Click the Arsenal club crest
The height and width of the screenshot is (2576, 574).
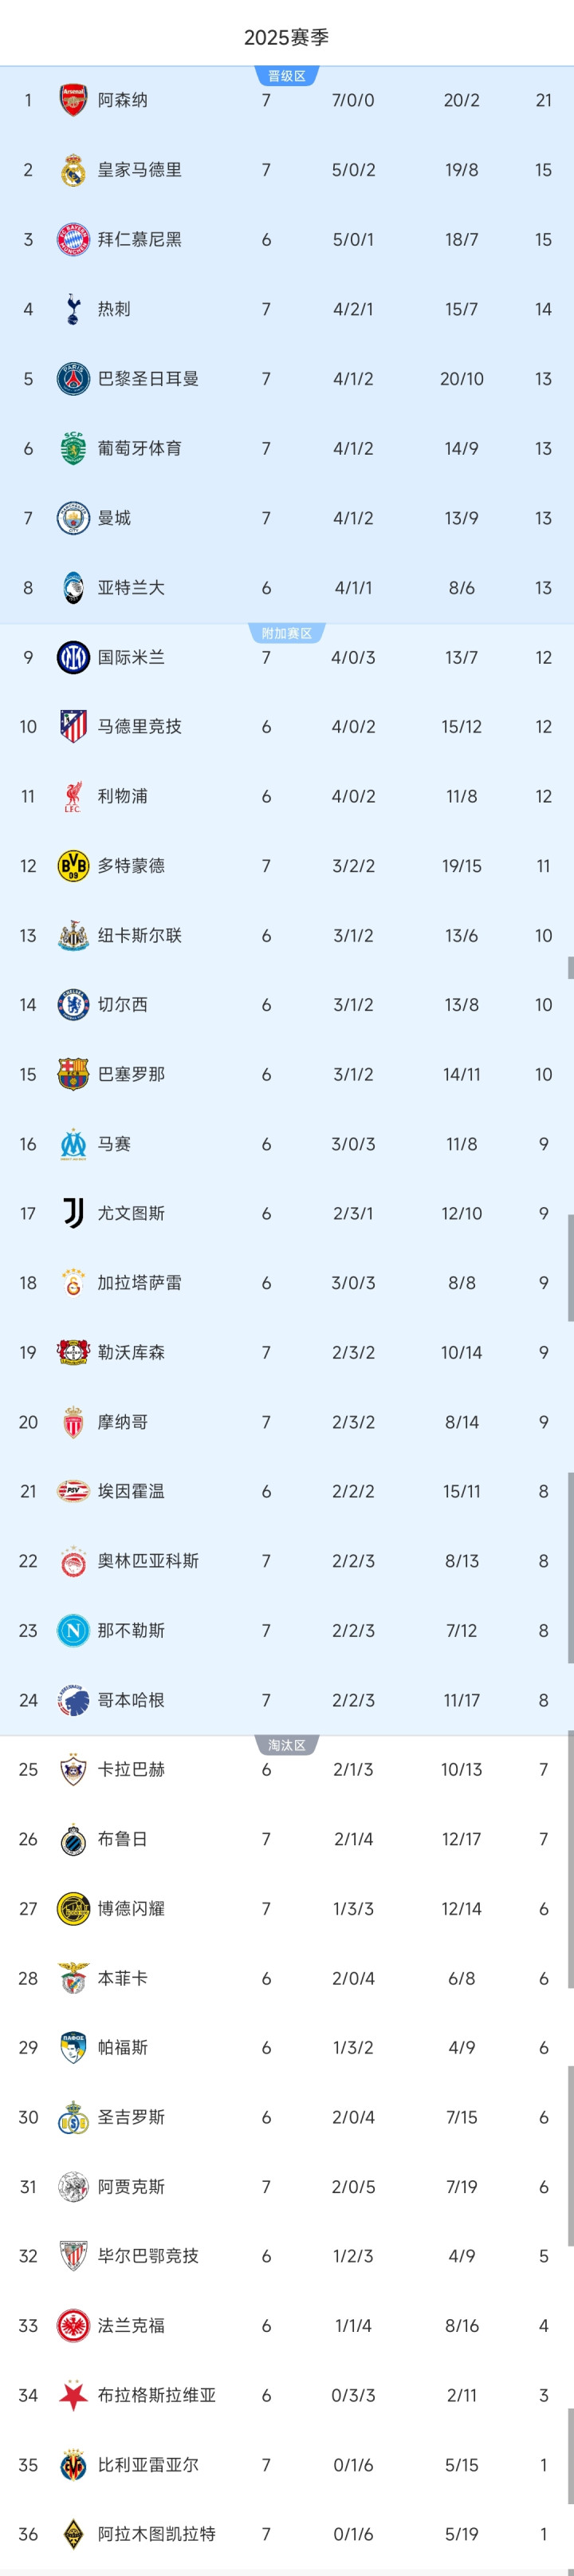tap(73, 100)
